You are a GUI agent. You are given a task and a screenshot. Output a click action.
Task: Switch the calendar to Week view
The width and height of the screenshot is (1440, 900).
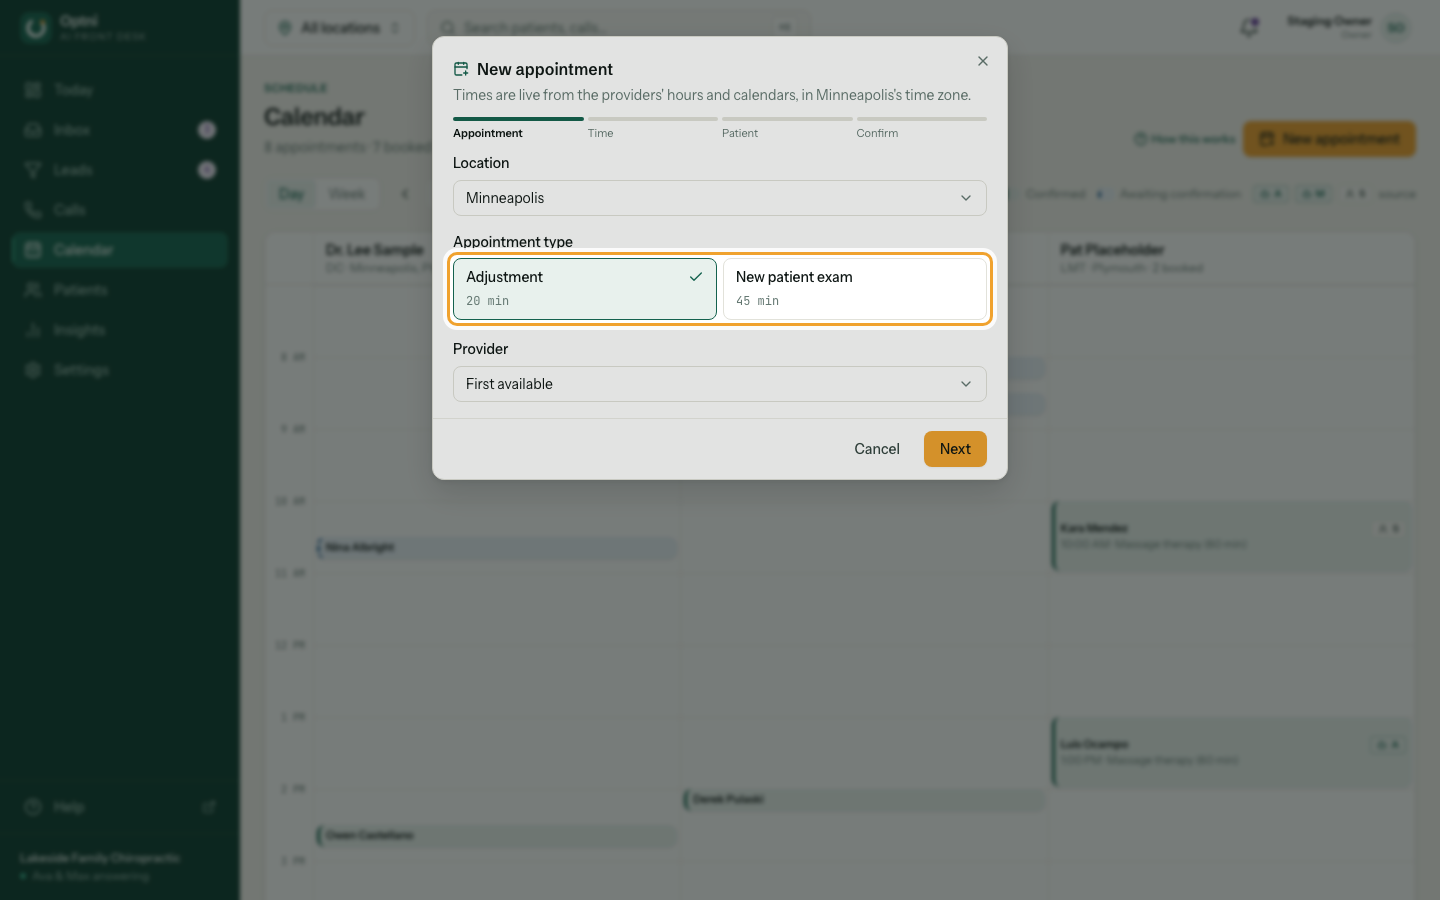tap(347, 194)
